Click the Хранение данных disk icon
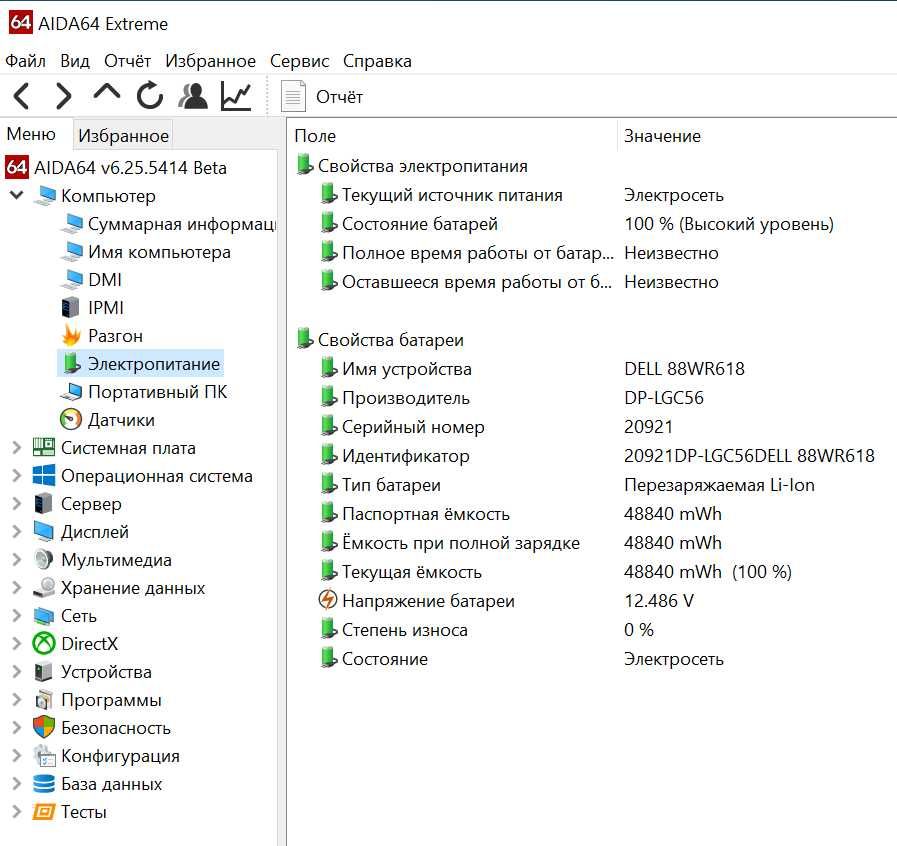The width and height of the screenshot is (897, 846). (44, 588)
